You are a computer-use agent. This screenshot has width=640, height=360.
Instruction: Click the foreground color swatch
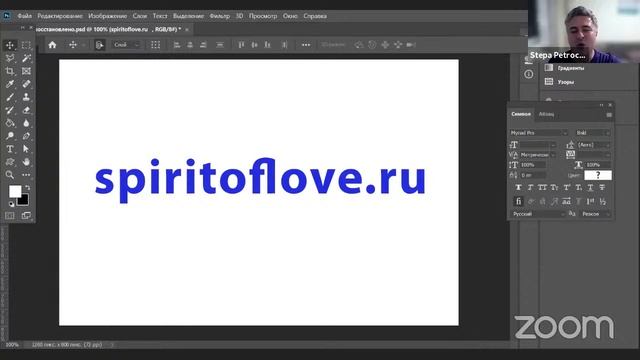point(15,191)
